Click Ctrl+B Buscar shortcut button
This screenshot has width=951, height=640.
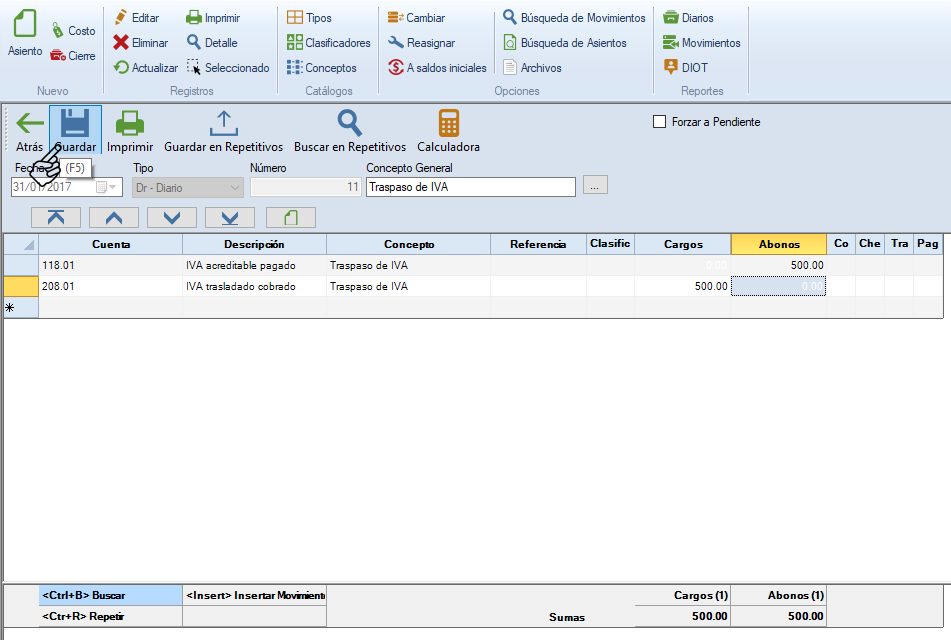coord(110,595)
